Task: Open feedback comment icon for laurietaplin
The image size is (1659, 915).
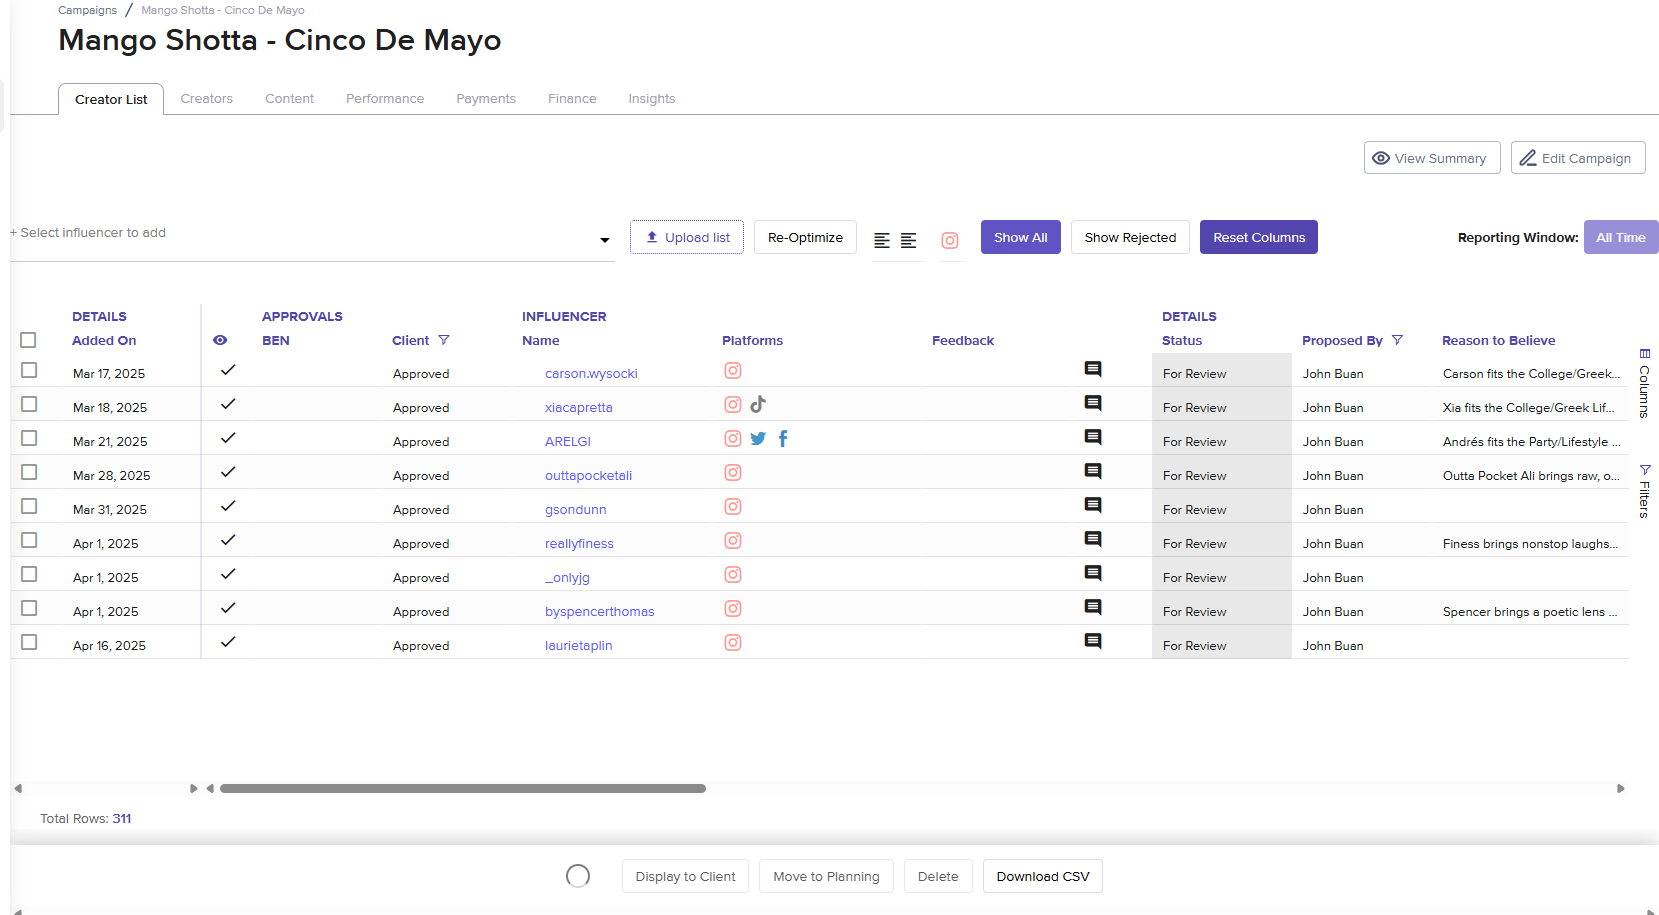Action: point(1093,642)
